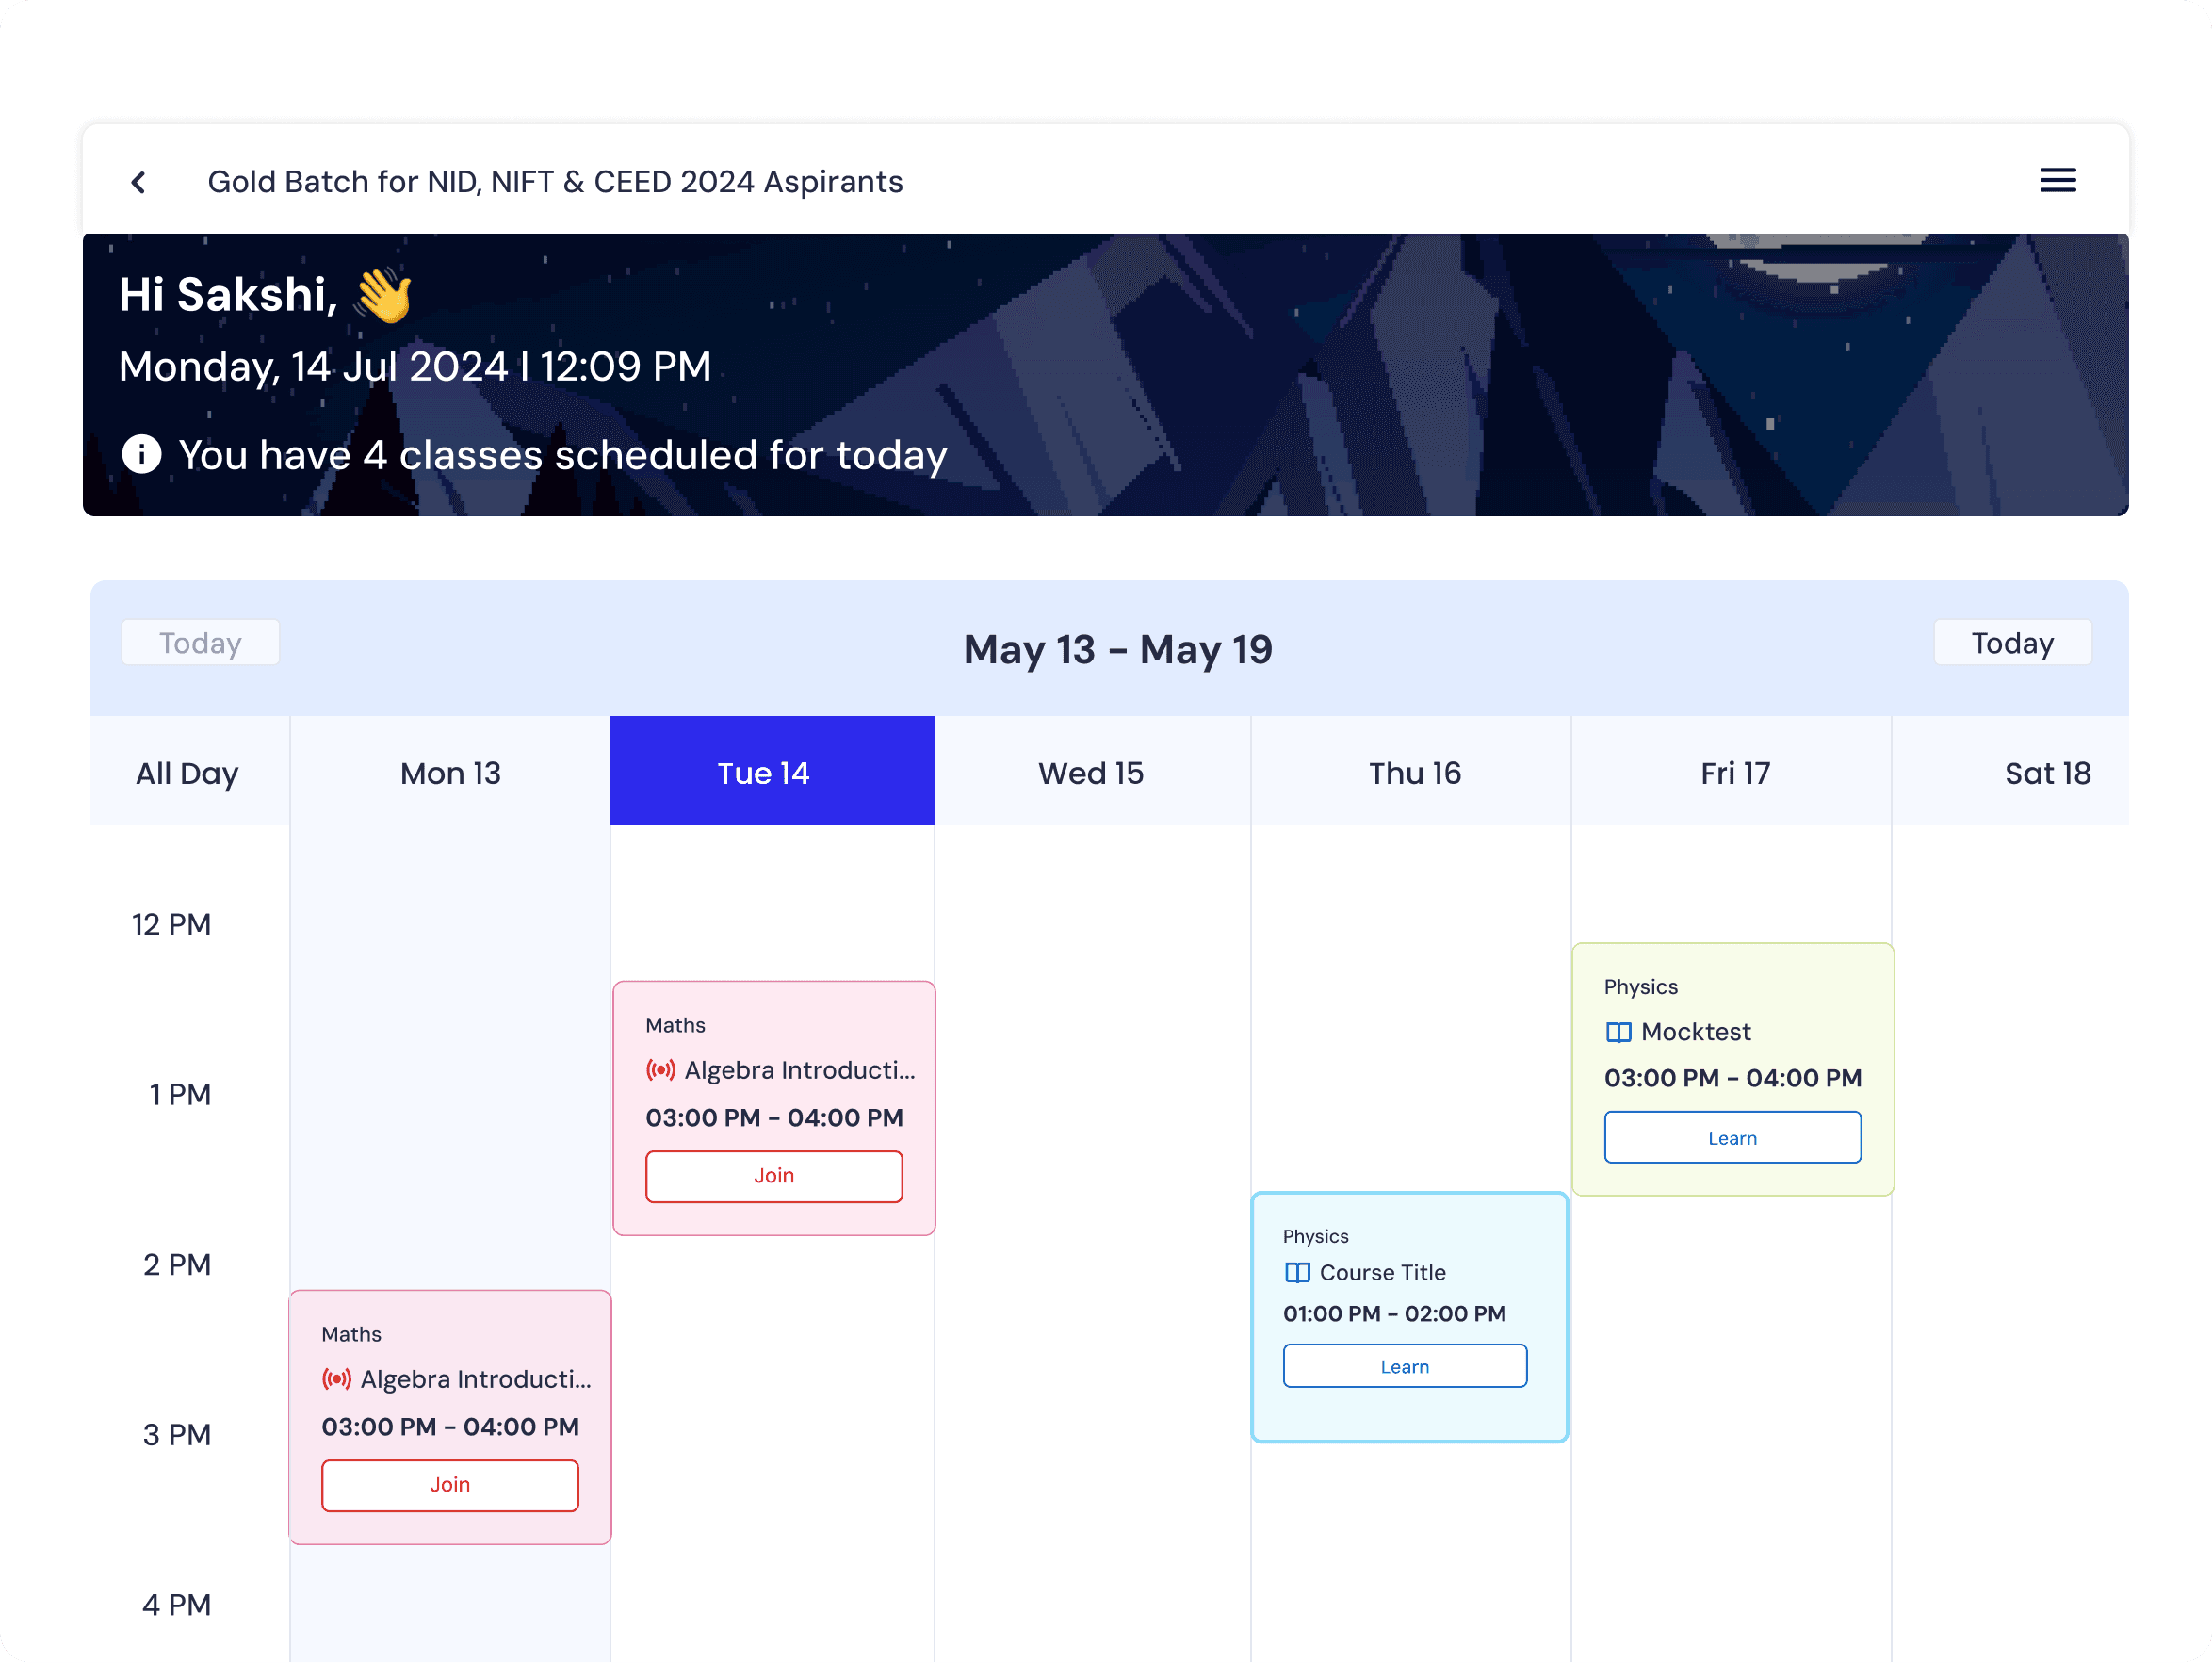Join Monday's Algebra Introduction class
The height and width of the screenshot is (1663, 2212).
click(x=449, y=1485)
